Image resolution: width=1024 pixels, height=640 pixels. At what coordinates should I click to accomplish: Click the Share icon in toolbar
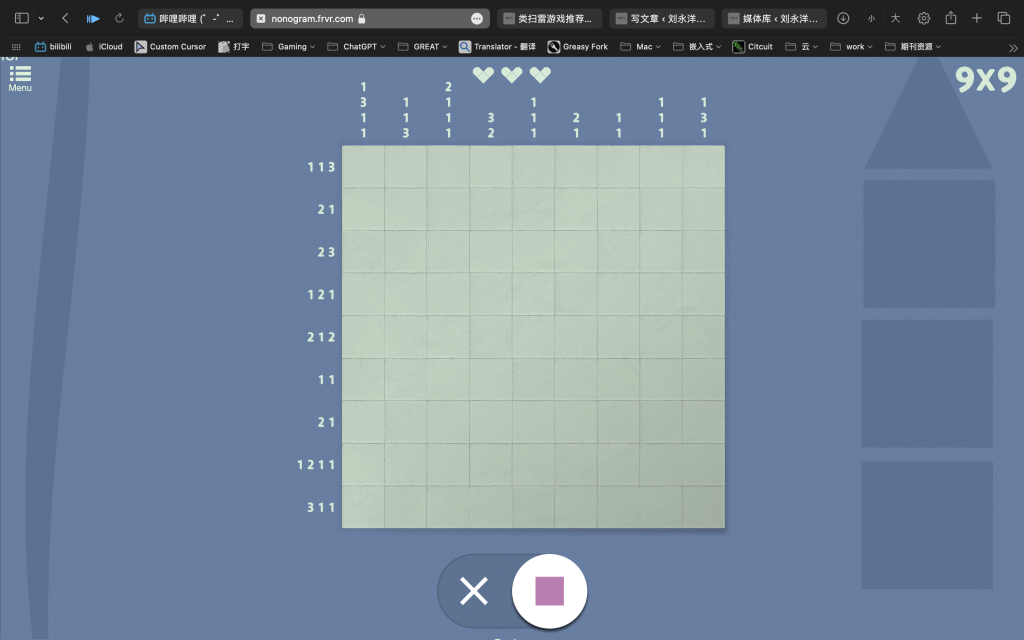tap(951, 18)
